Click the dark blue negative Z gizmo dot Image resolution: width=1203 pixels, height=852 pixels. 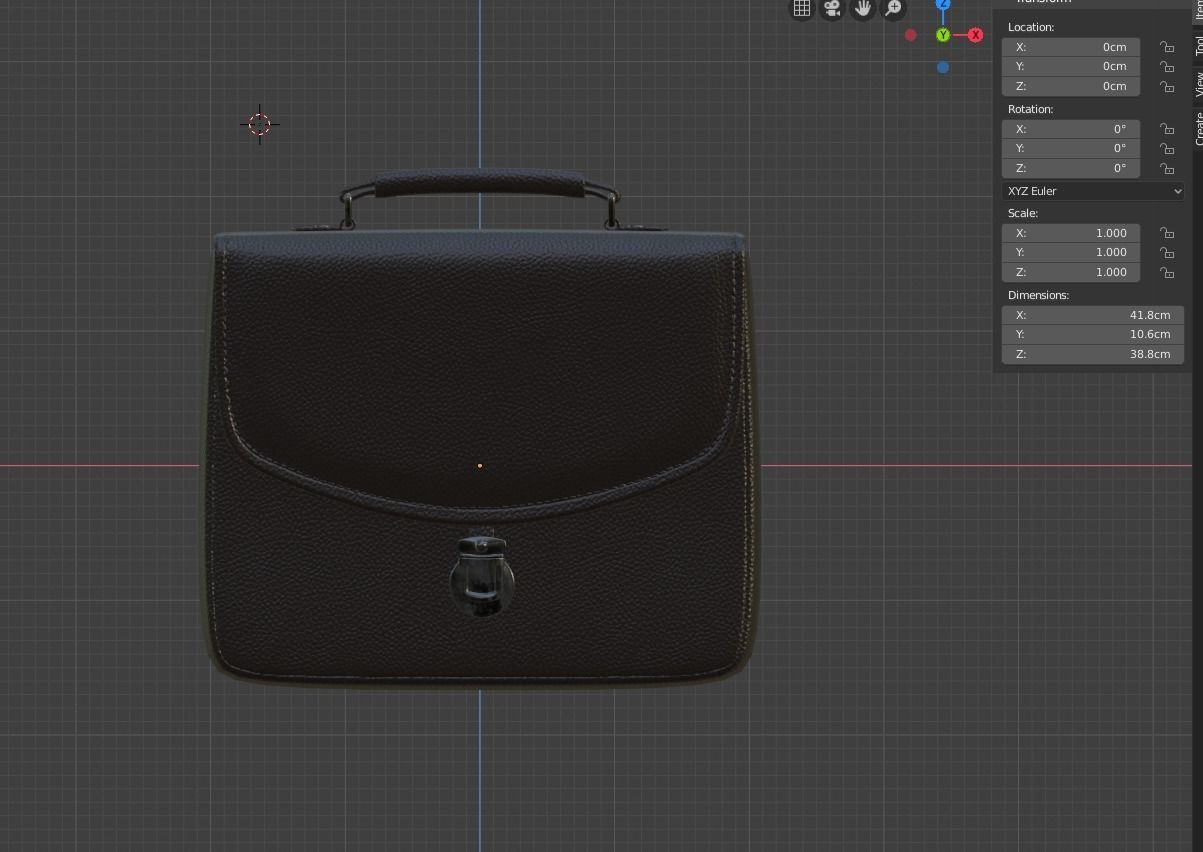coord(943,68)
